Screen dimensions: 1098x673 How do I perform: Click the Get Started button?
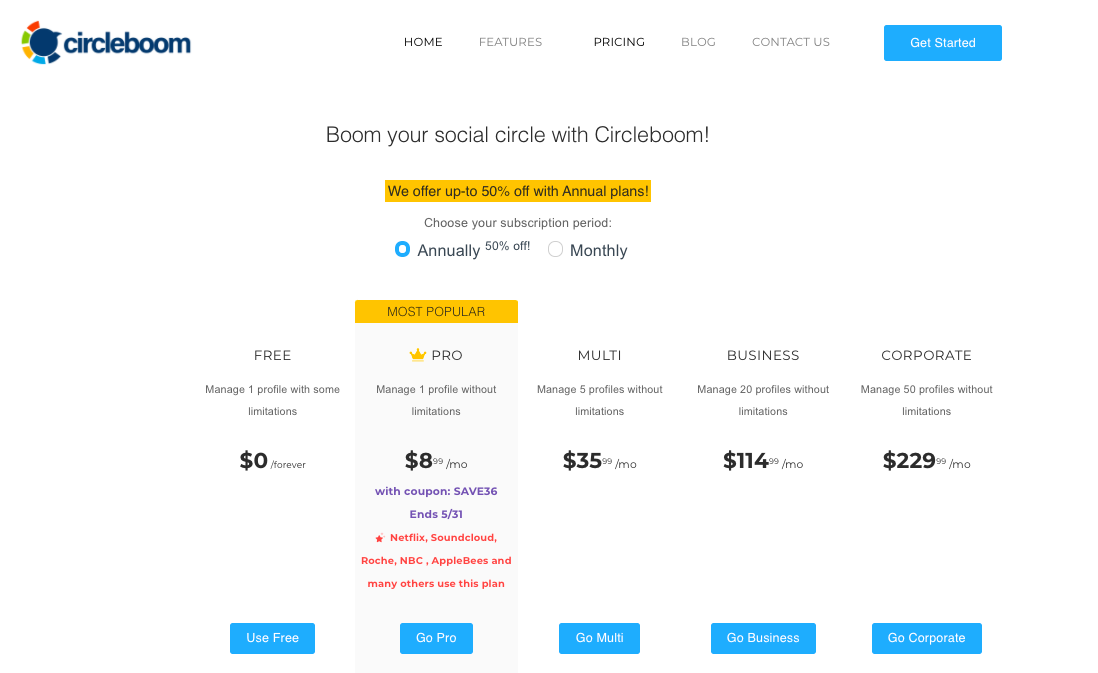pos(942,43)
